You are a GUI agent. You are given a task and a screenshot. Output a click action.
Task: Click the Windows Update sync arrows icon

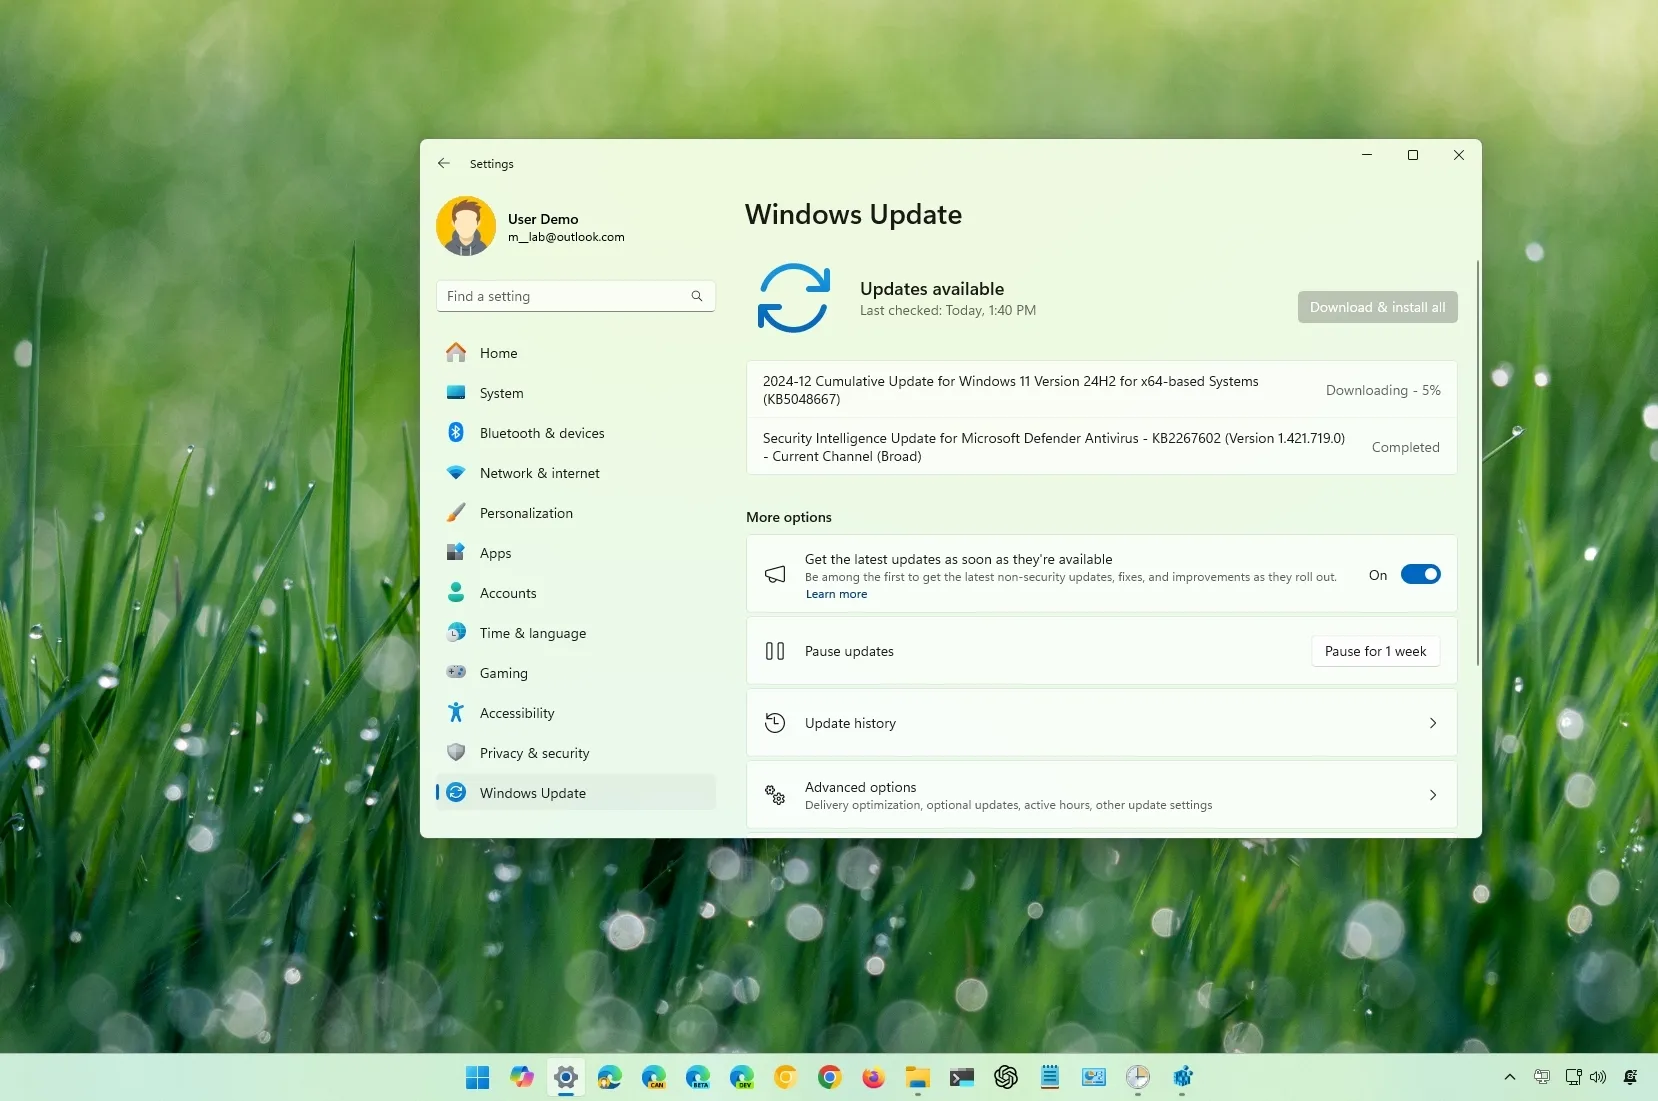(794, 298)
